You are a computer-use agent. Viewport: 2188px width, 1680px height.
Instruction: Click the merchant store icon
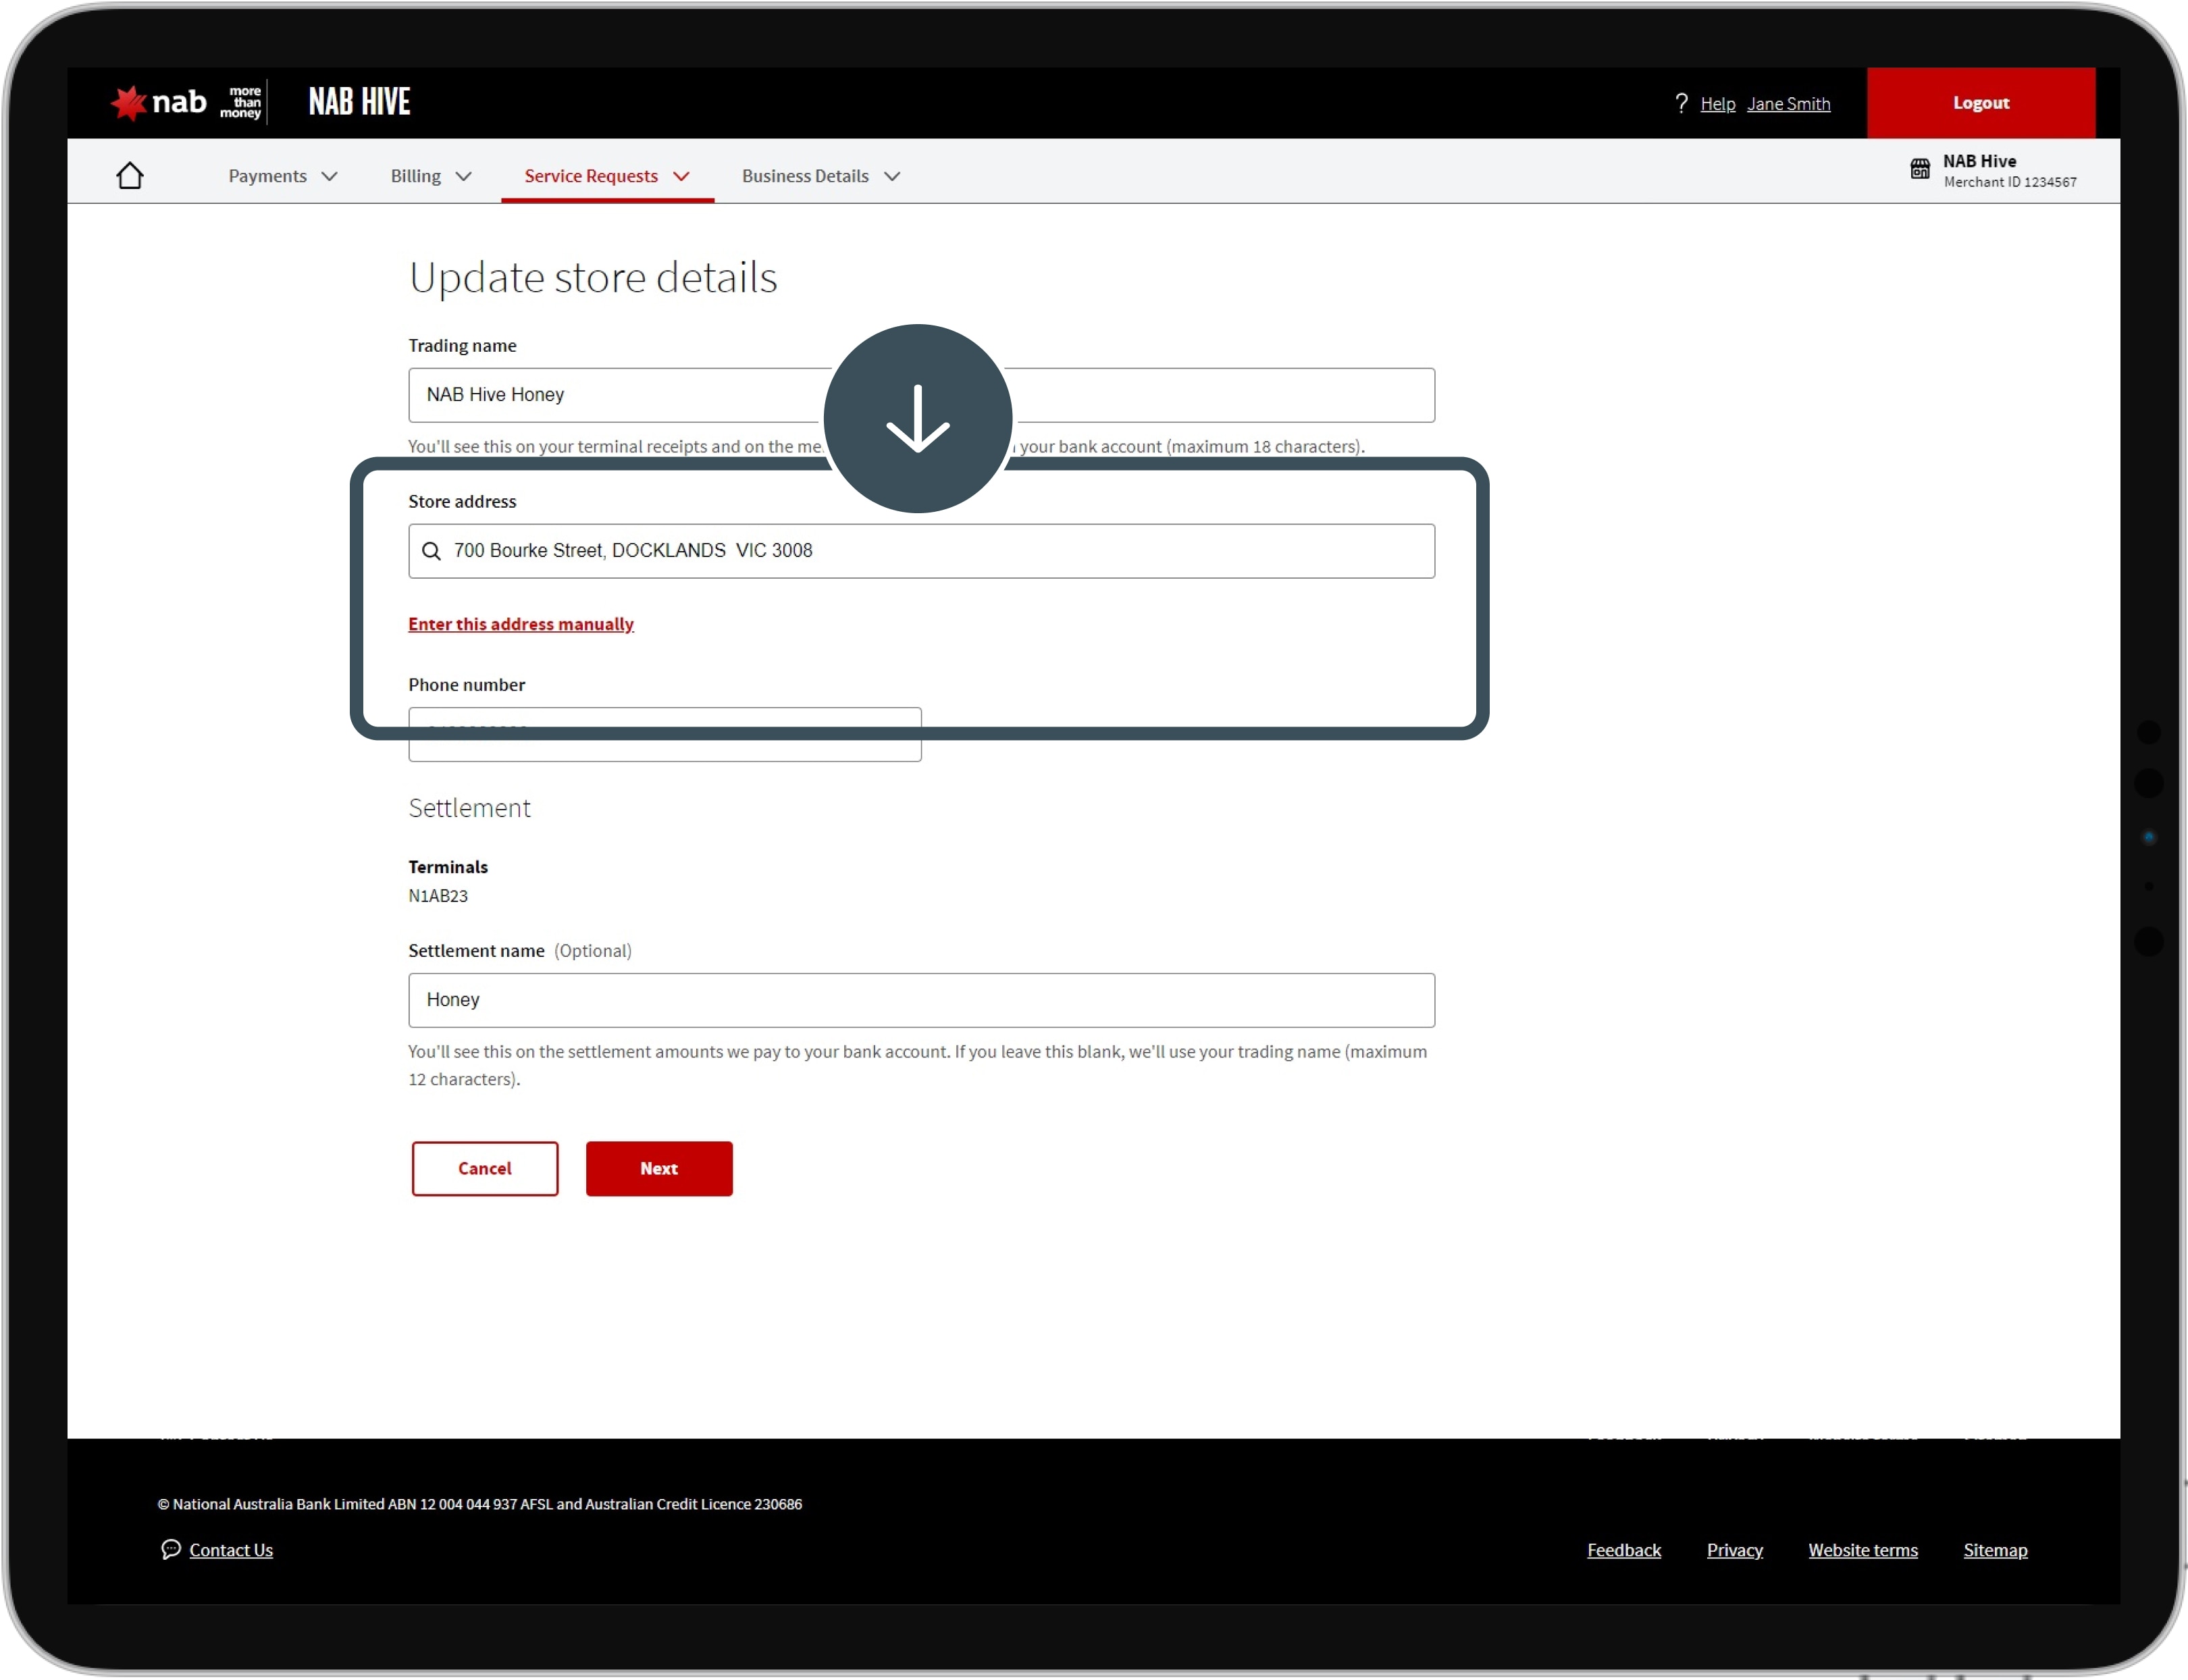click(x=1919, y=169)
